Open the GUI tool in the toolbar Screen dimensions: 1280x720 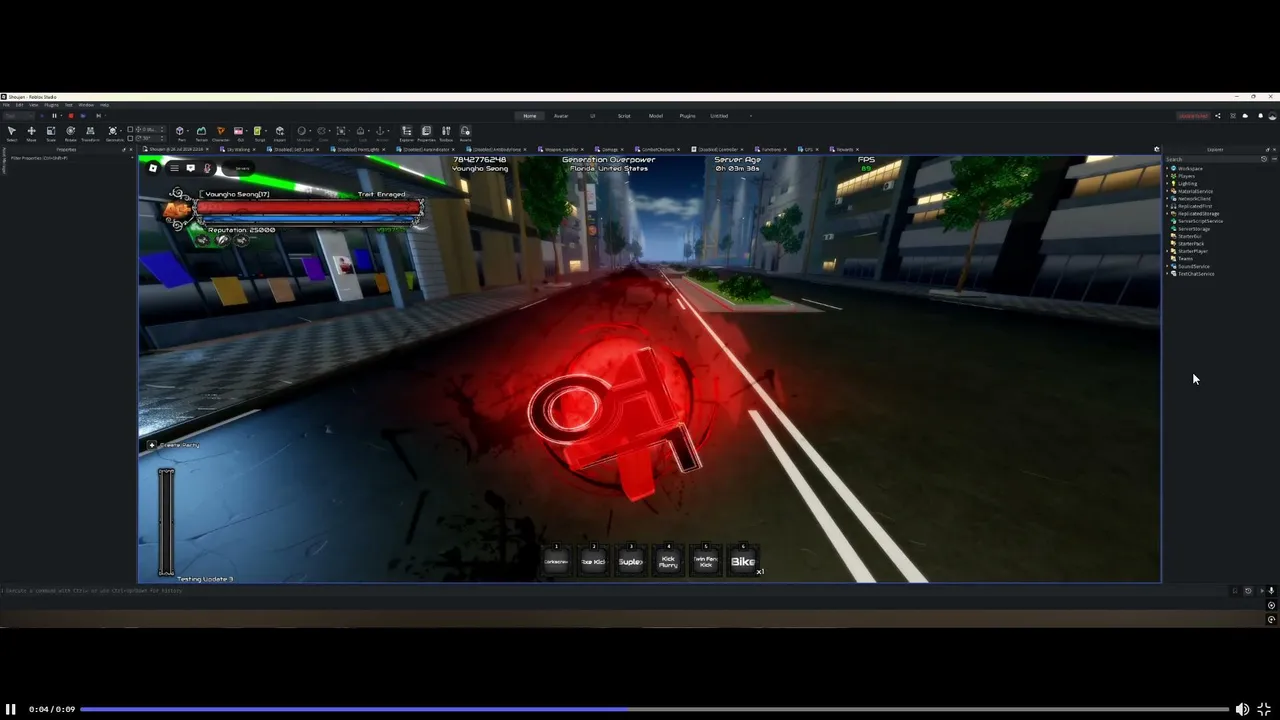(x=240, y=133)
